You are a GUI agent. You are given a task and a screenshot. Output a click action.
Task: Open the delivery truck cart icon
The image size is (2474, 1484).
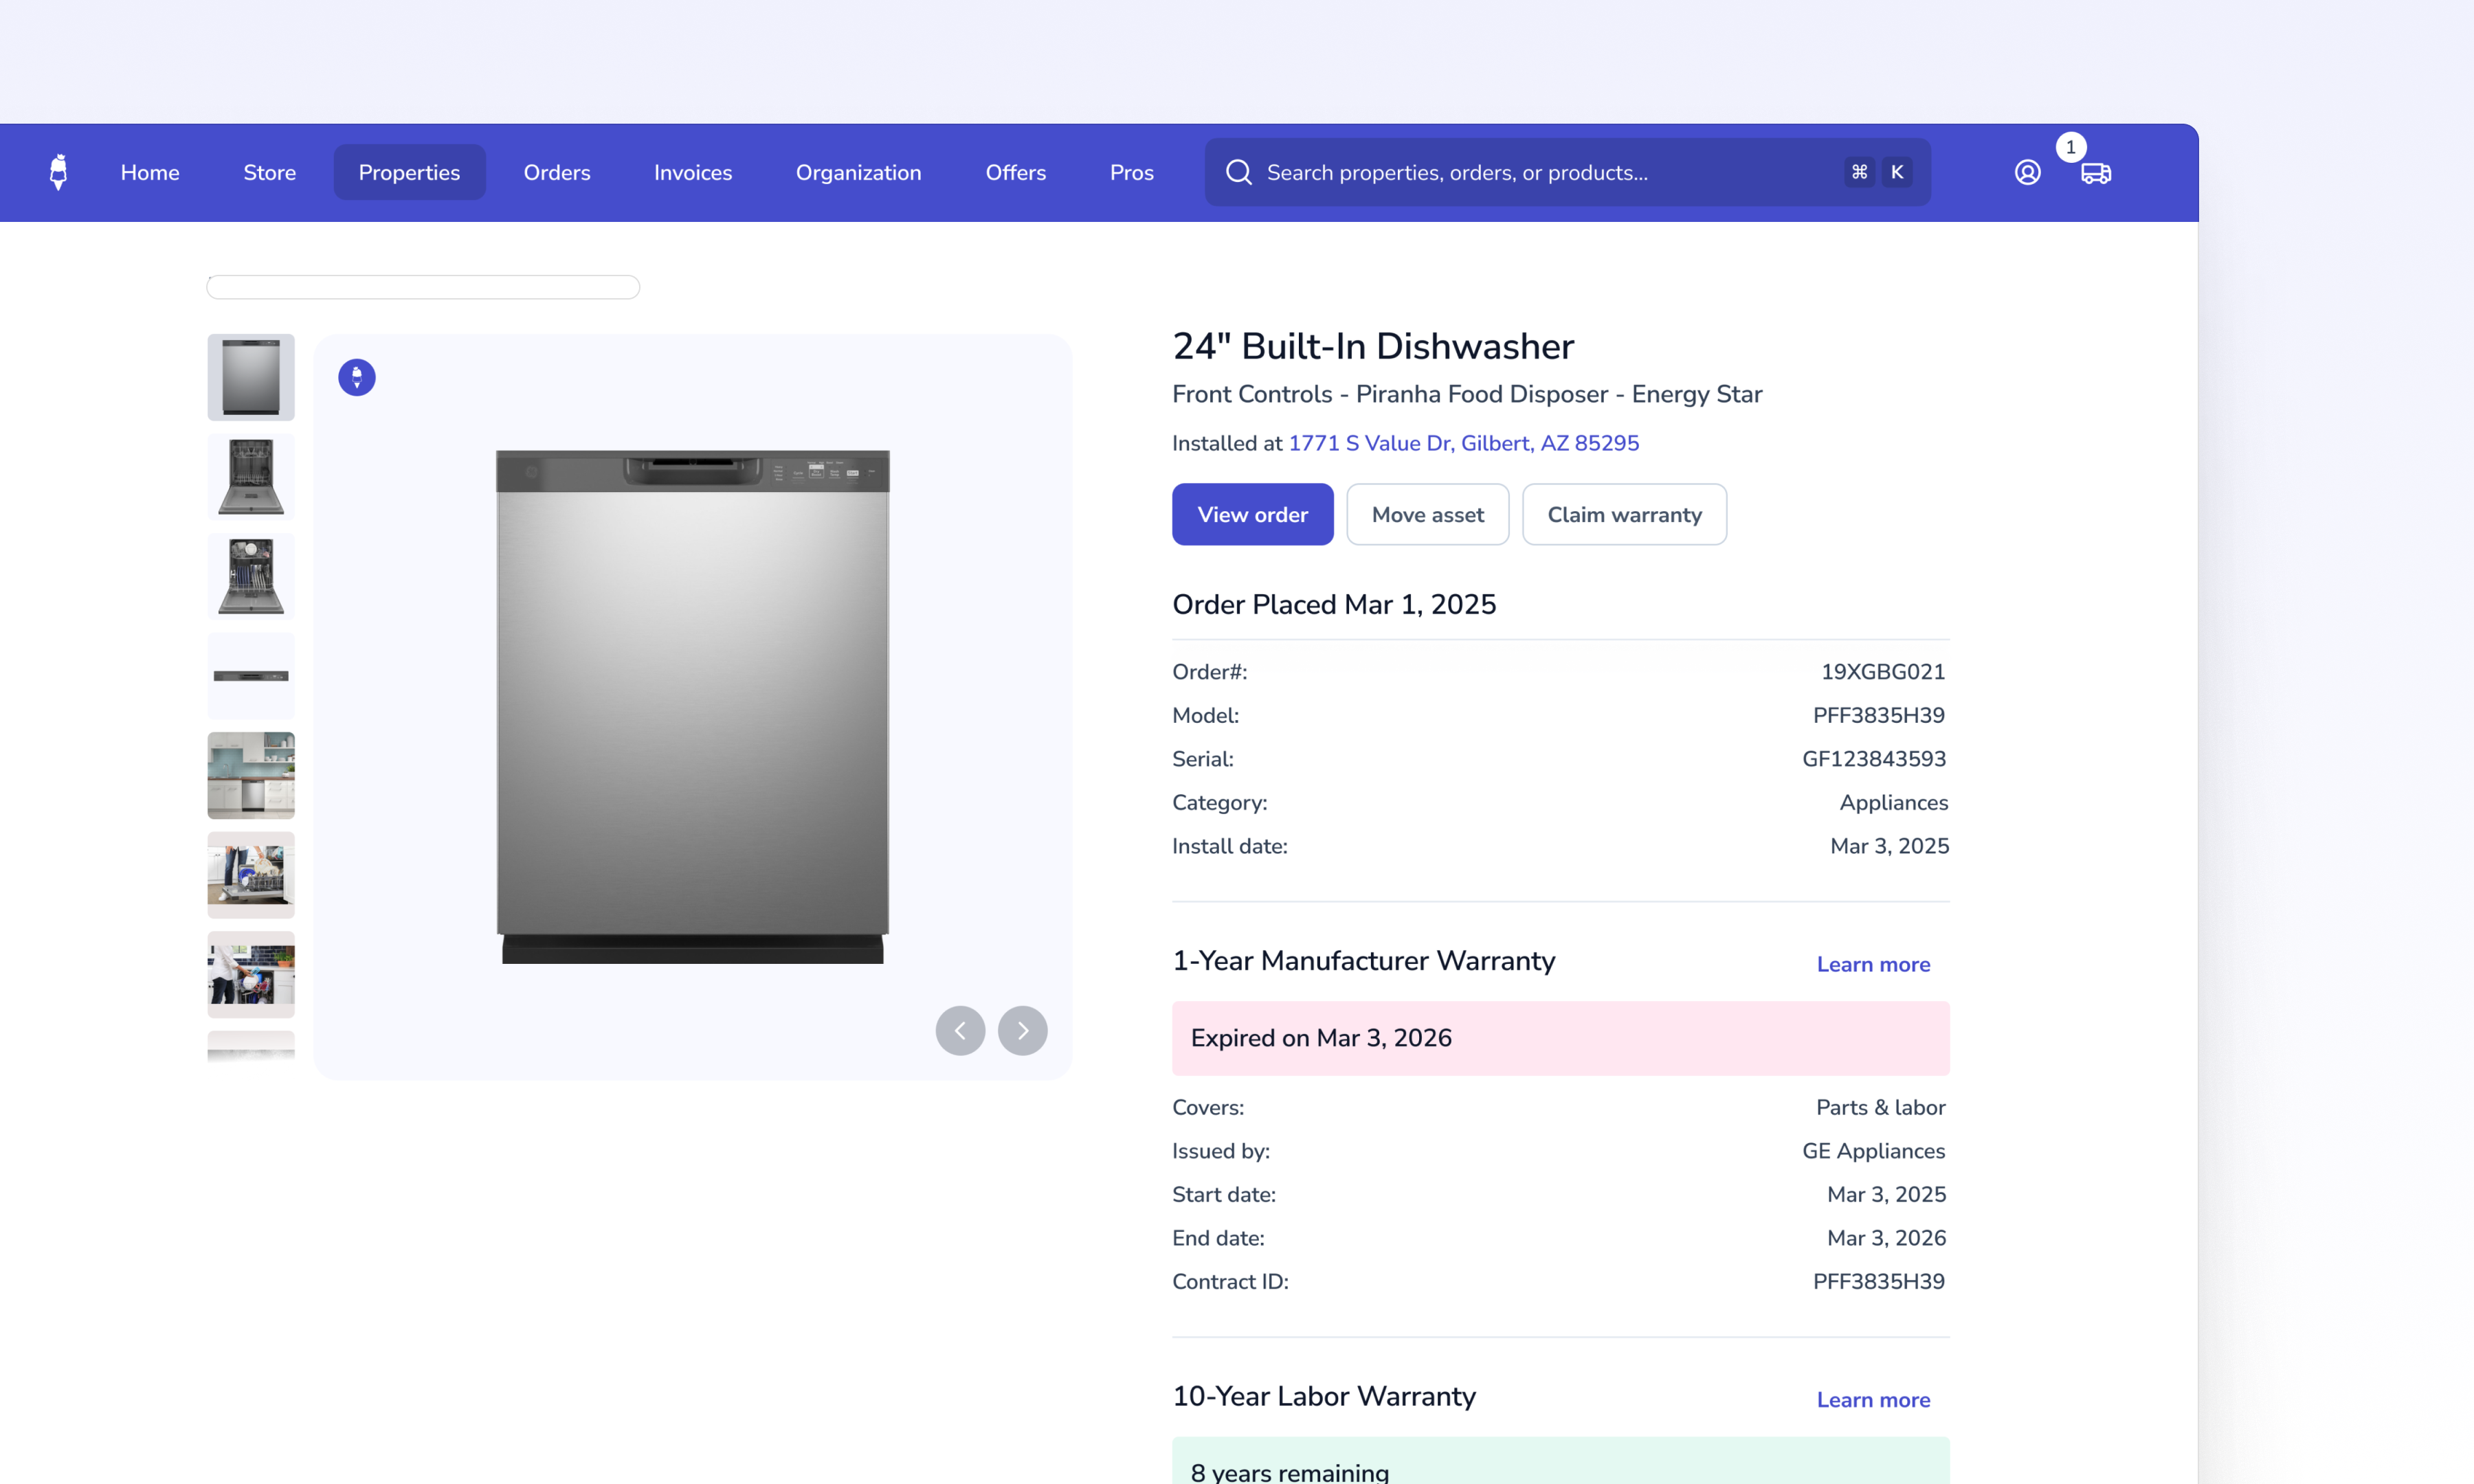pyautogui.click(x=2095, y=174)
